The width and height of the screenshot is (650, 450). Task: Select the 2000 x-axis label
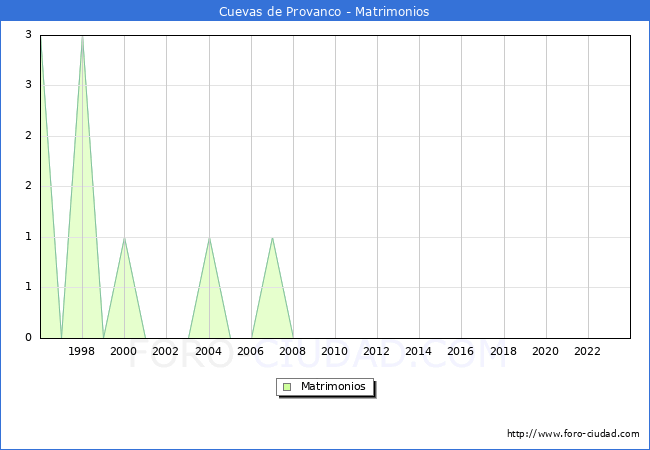click(124, 352)
